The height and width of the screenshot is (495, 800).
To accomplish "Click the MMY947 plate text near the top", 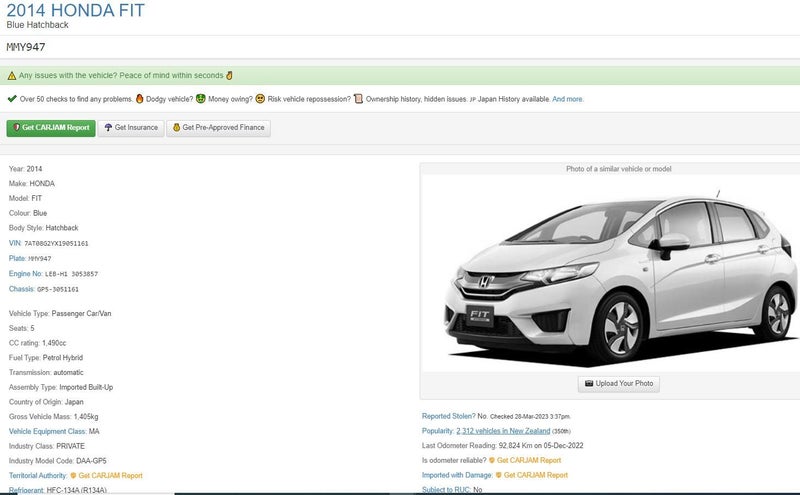I will click(26, 47).
